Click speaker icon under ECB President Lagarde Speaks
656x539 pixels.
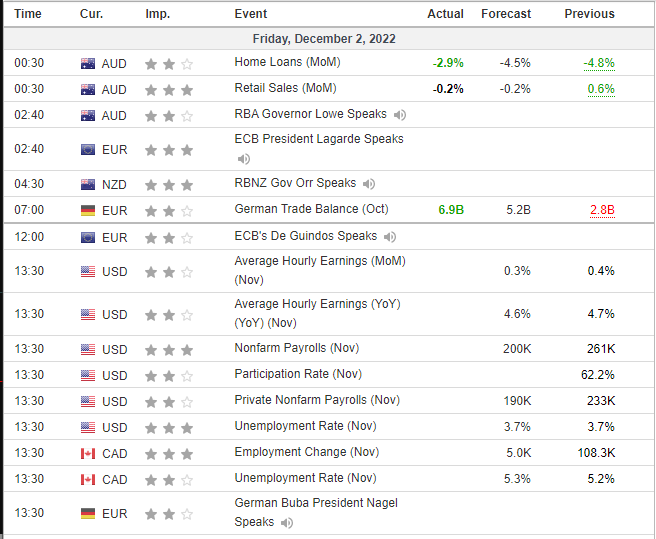pos(244,158)
